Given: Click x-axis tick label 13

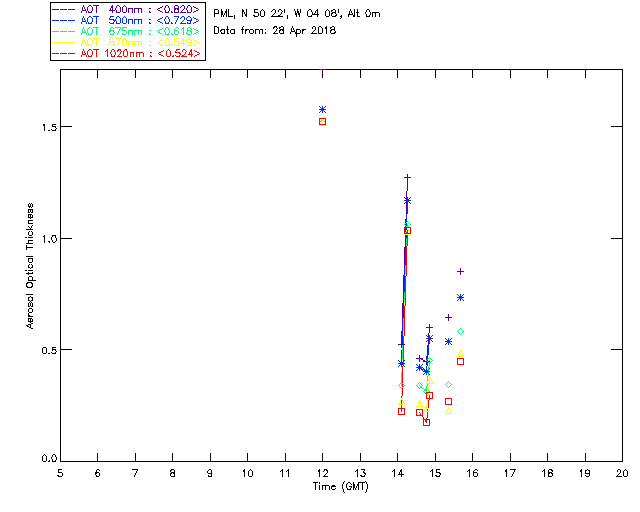Looking at the screenshot, I should coord(360,473).
